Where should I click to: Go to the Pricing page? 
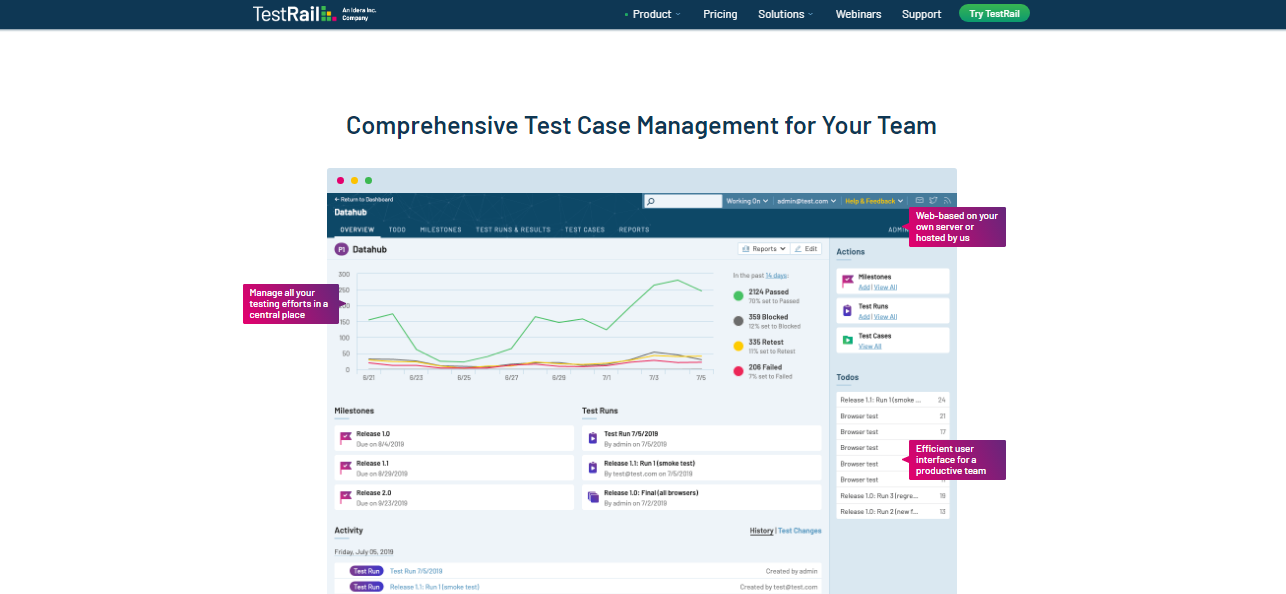[x=720, y=14]
